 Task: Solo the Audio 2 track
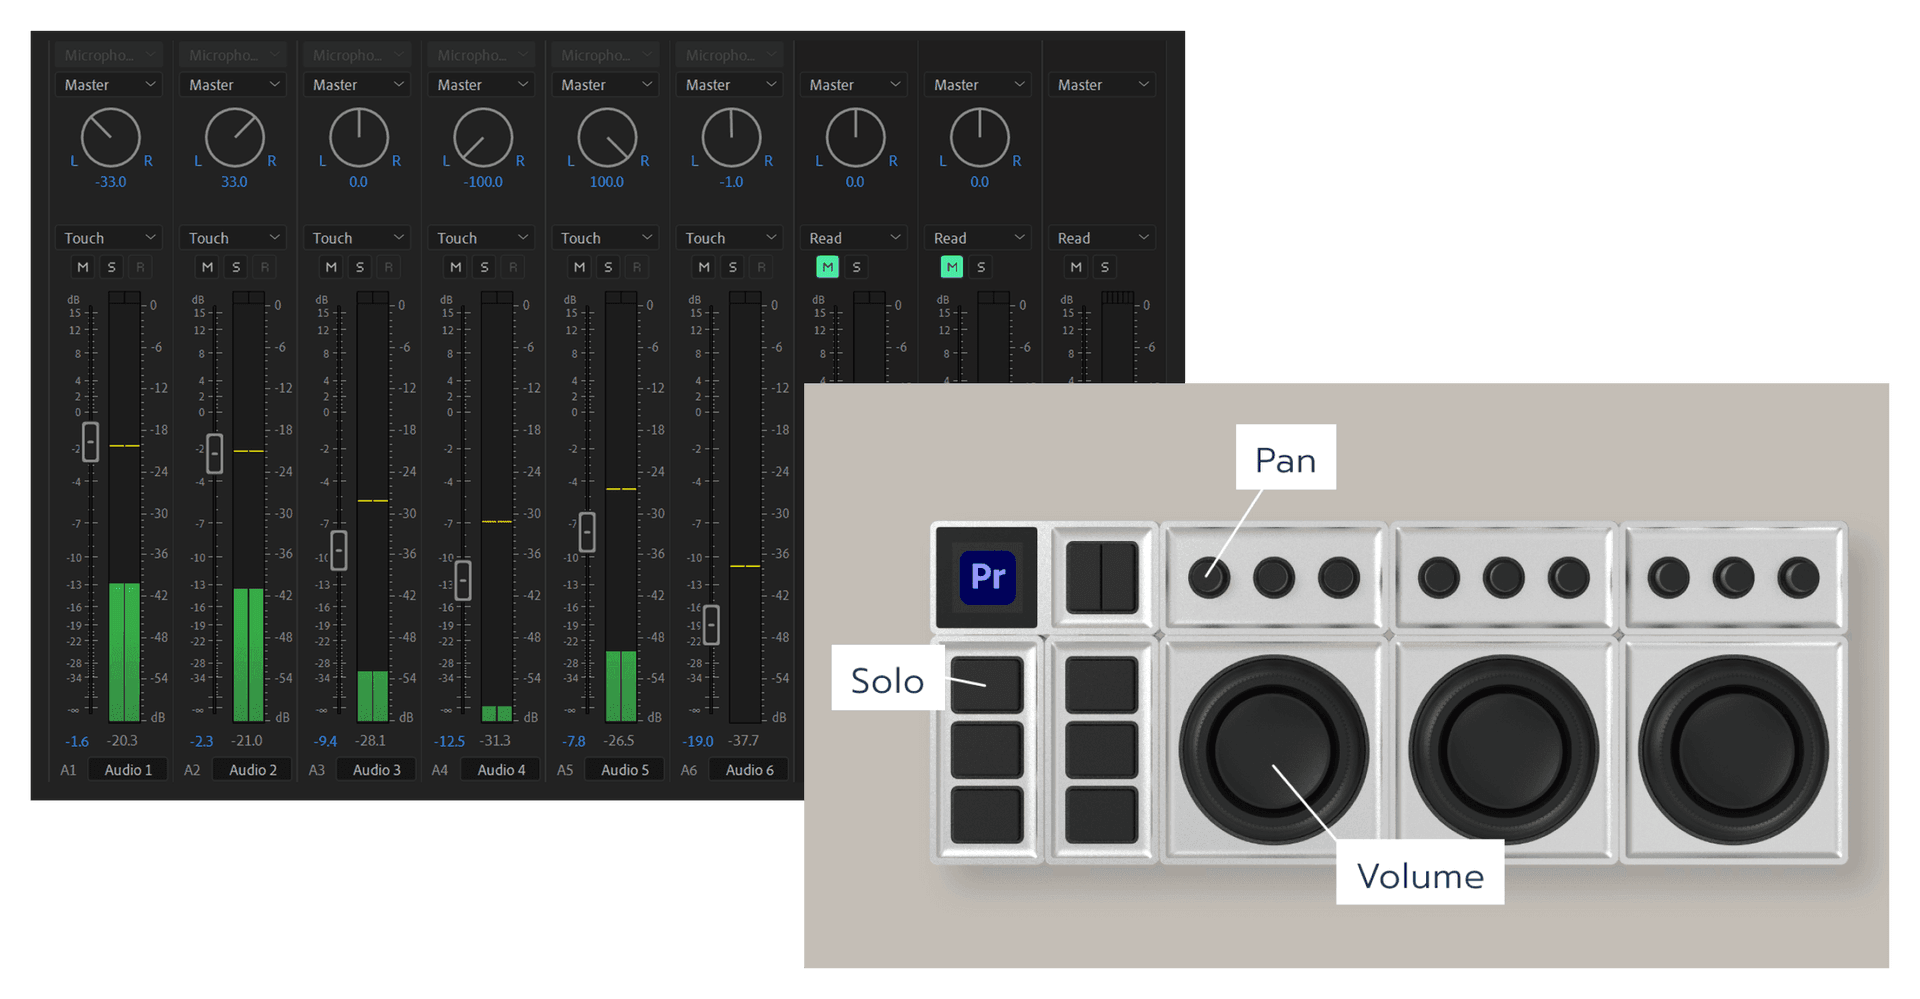click(x=235, y=266)
